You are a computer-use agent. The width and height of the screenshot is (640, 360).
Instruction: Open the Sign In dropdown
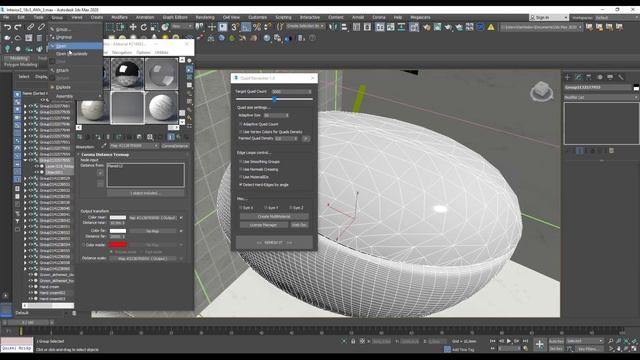[549, 18]
